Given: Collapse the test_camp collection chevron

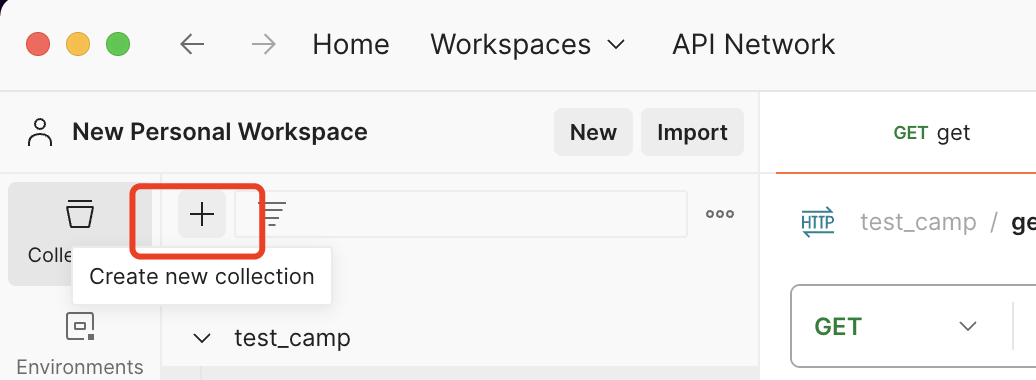Looking at the screenshot, I should click(201, 338).
